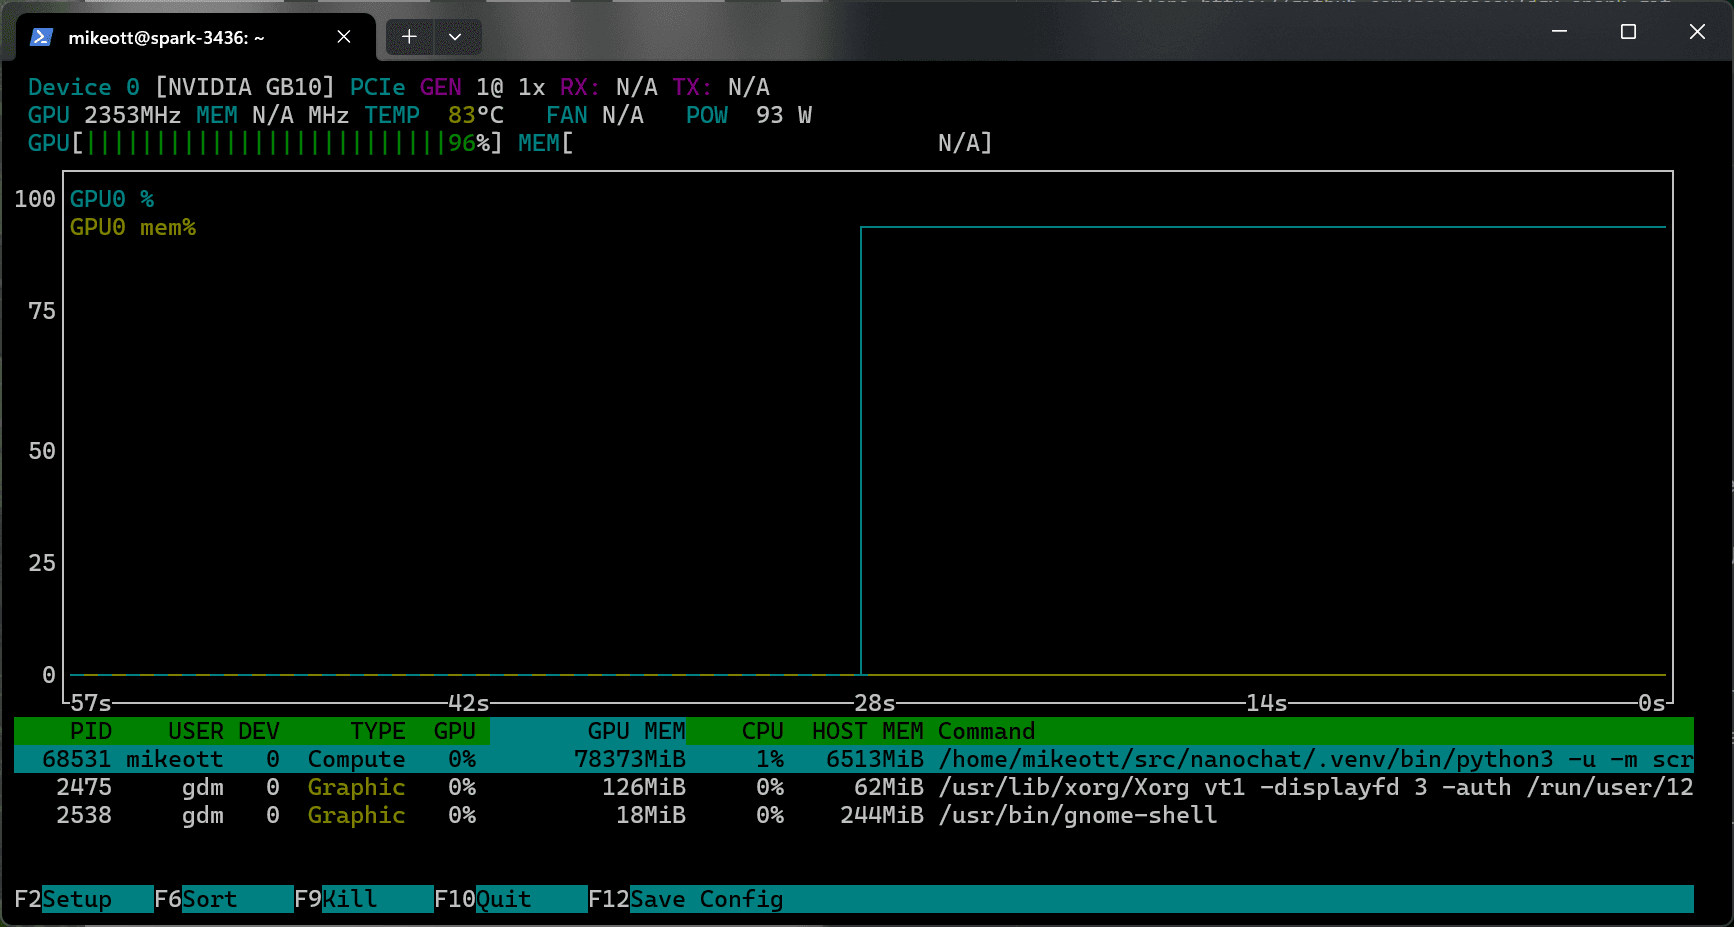Click the HOST MEM column header
This screenshot has height=927, width=1734.
pyautogui.click(x=867, y=731)
